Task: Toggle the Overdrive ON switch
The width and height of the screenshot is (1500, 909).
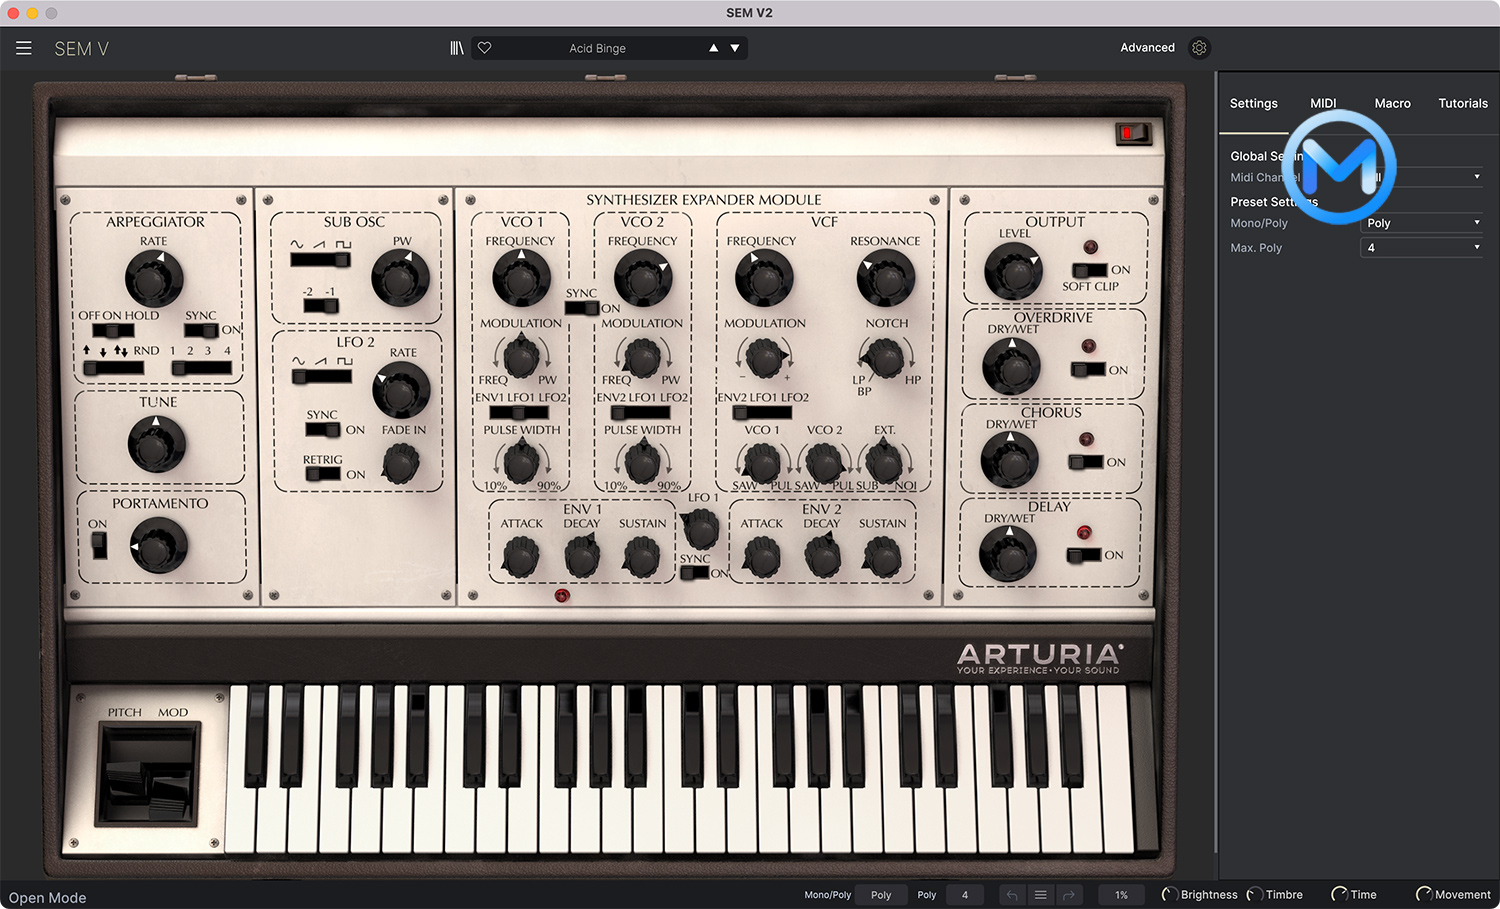Action: pos(1088,370)
